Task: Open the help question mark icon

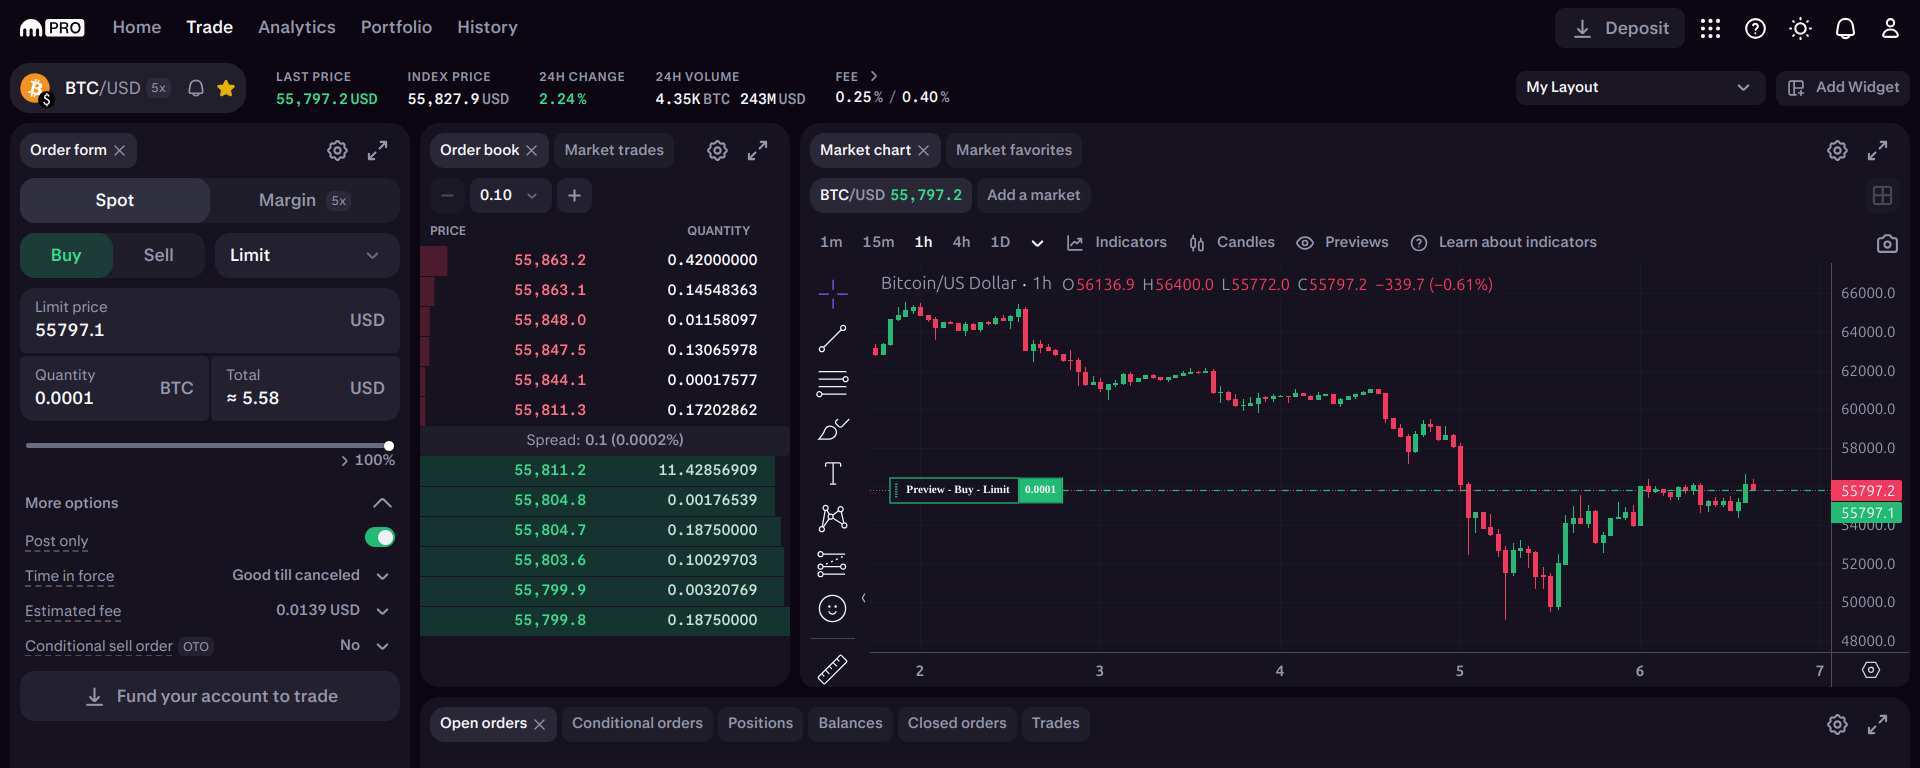Action: 1755,28
